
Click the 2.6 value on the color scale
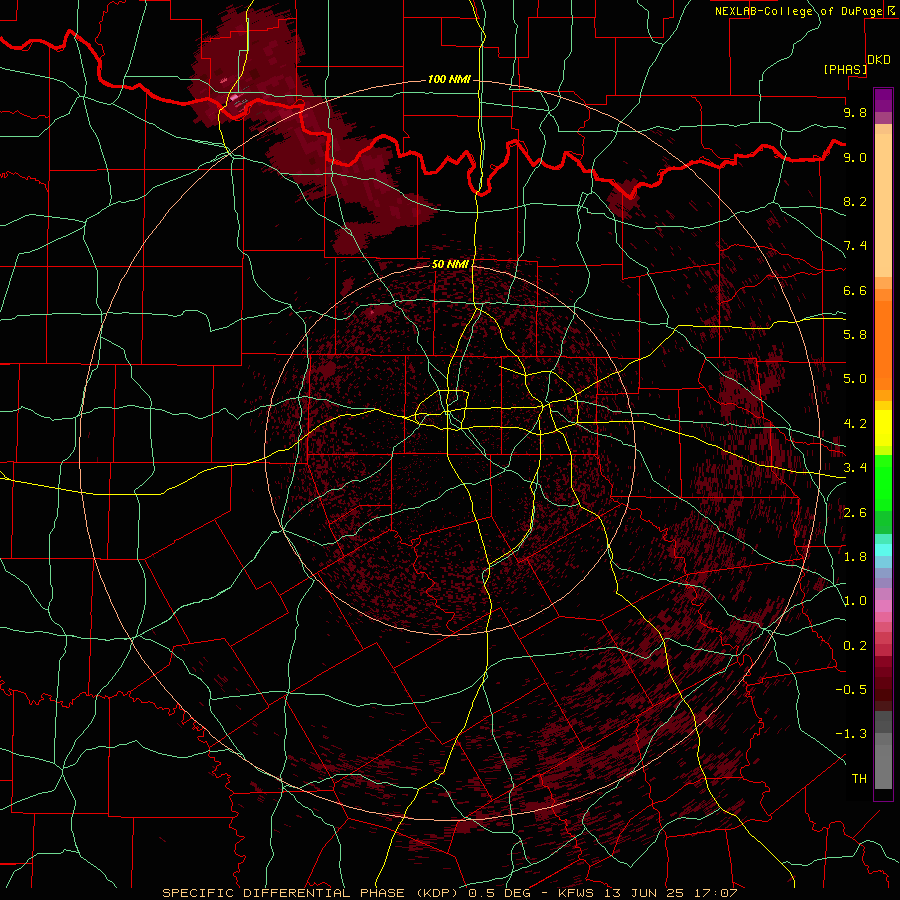855,513
